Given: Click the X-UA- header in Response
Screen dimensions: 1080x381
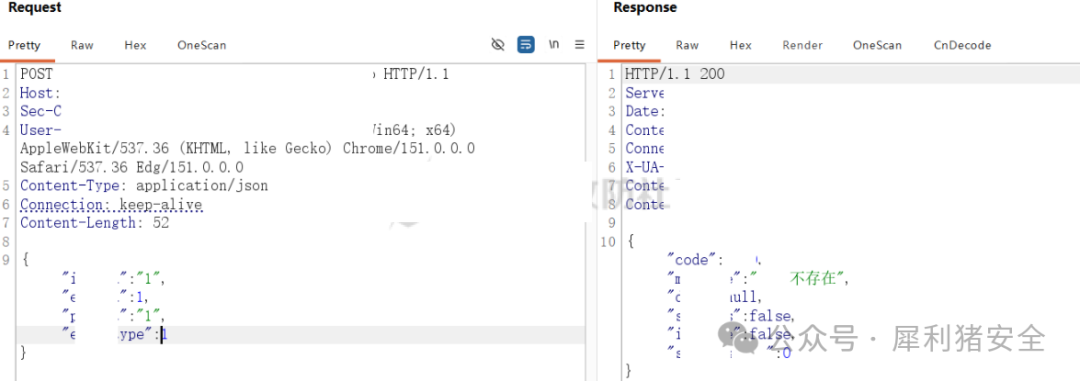Looking at the screenshot, I should point(645,167).
